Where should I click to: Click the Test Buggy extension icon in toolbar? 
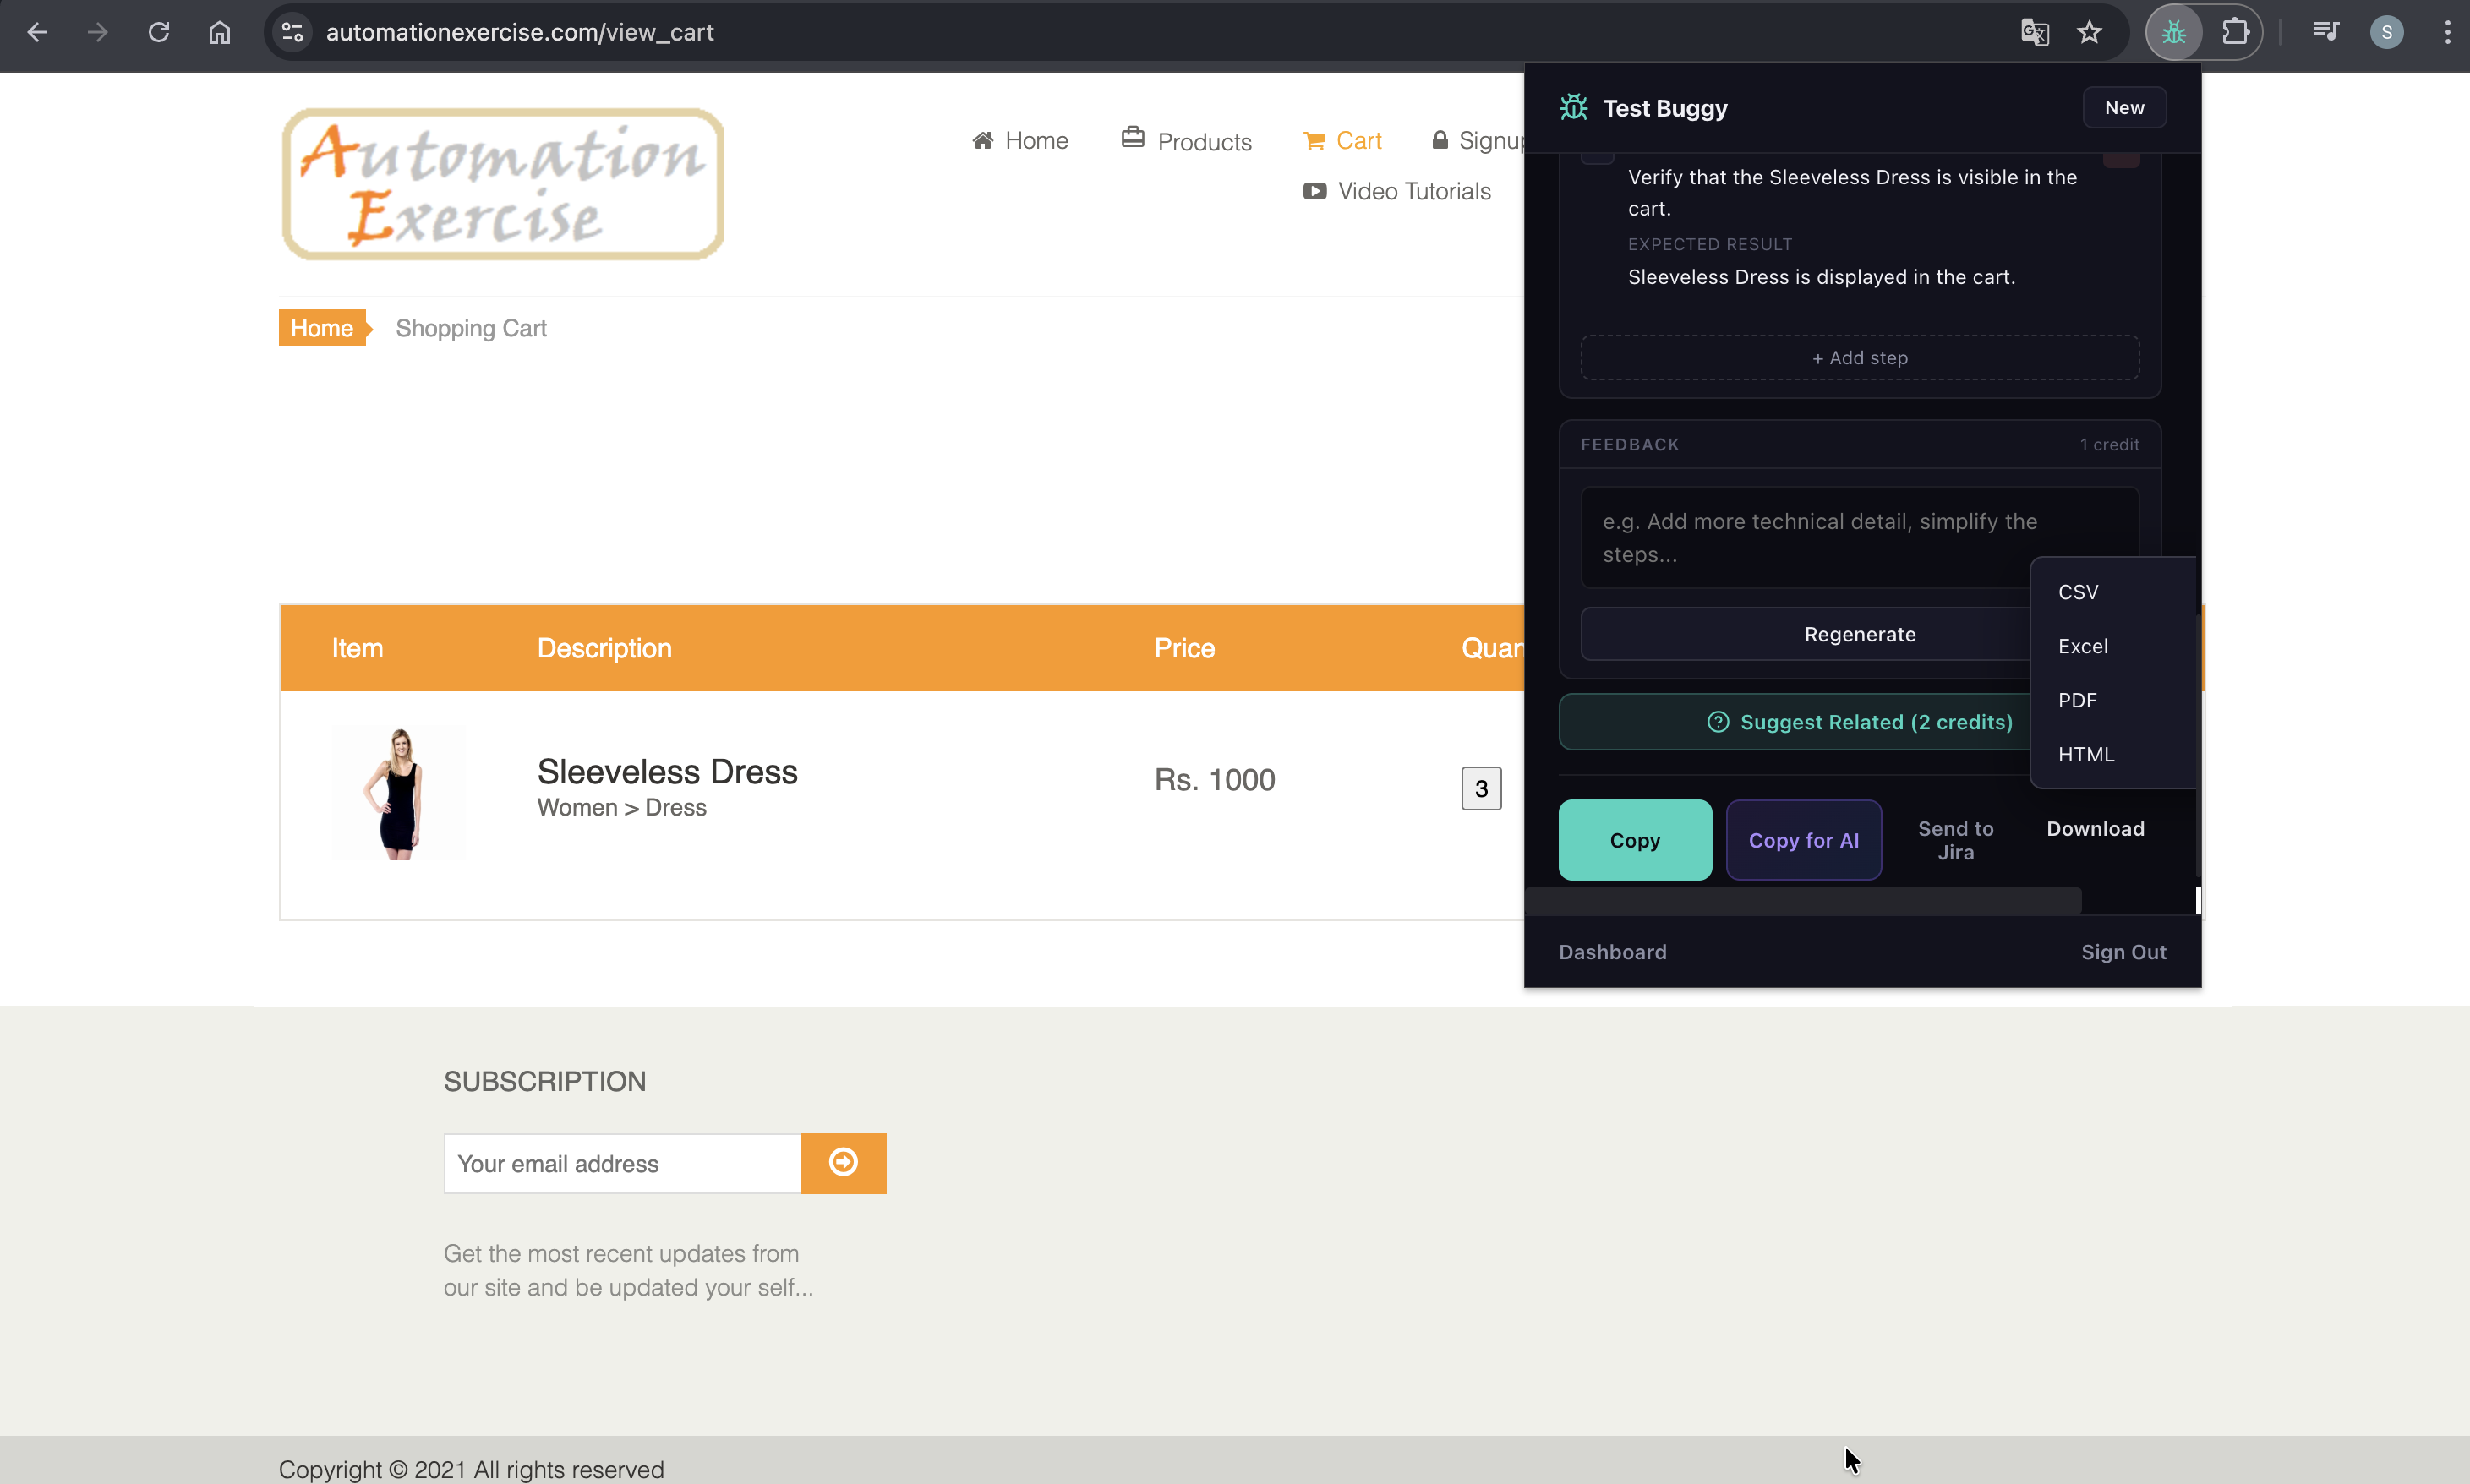(x=2173, y=33)
